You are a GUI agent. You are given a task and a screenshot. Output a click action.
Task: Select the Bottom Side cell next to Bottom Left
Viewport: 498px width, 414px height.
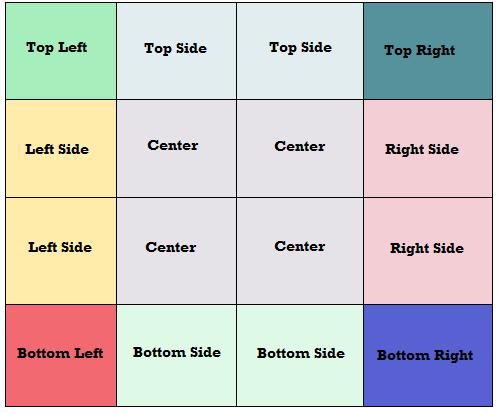(x=177, y=355)
